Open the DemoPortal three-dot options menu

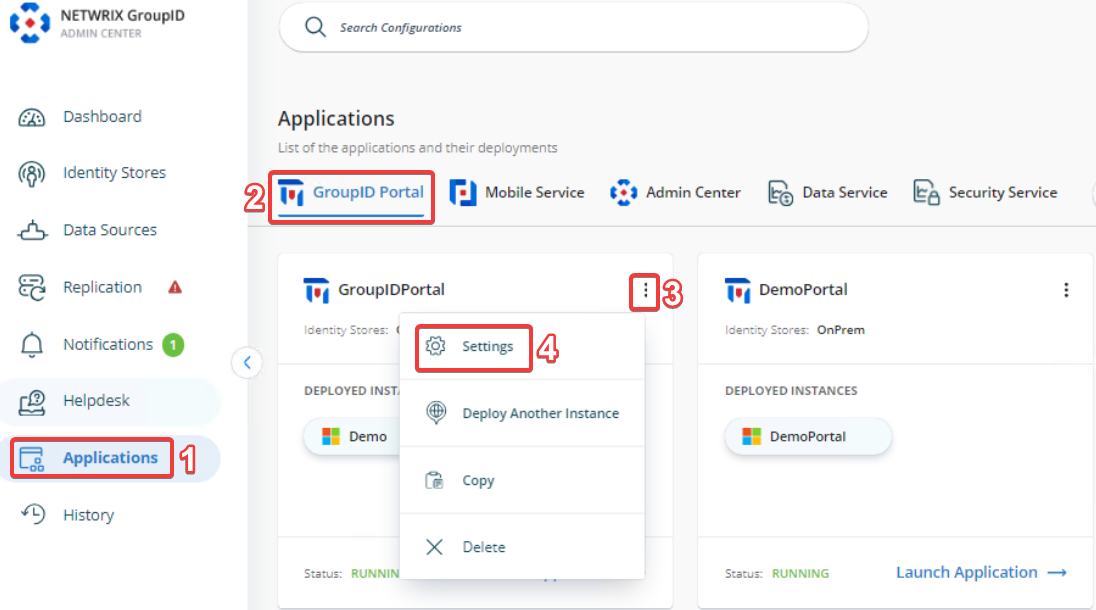pyautogui.click(x=1066, y=290)
